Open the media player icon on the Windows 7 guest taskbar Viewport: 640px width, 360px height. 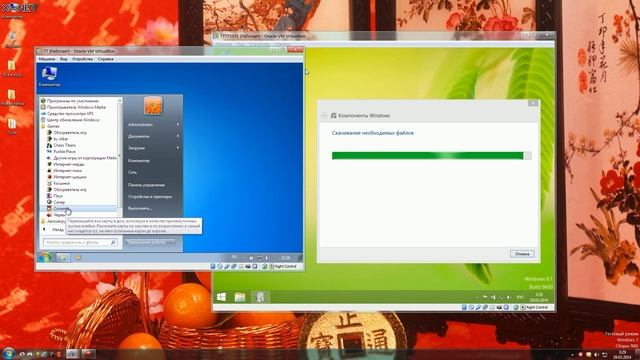coord(78,258)
